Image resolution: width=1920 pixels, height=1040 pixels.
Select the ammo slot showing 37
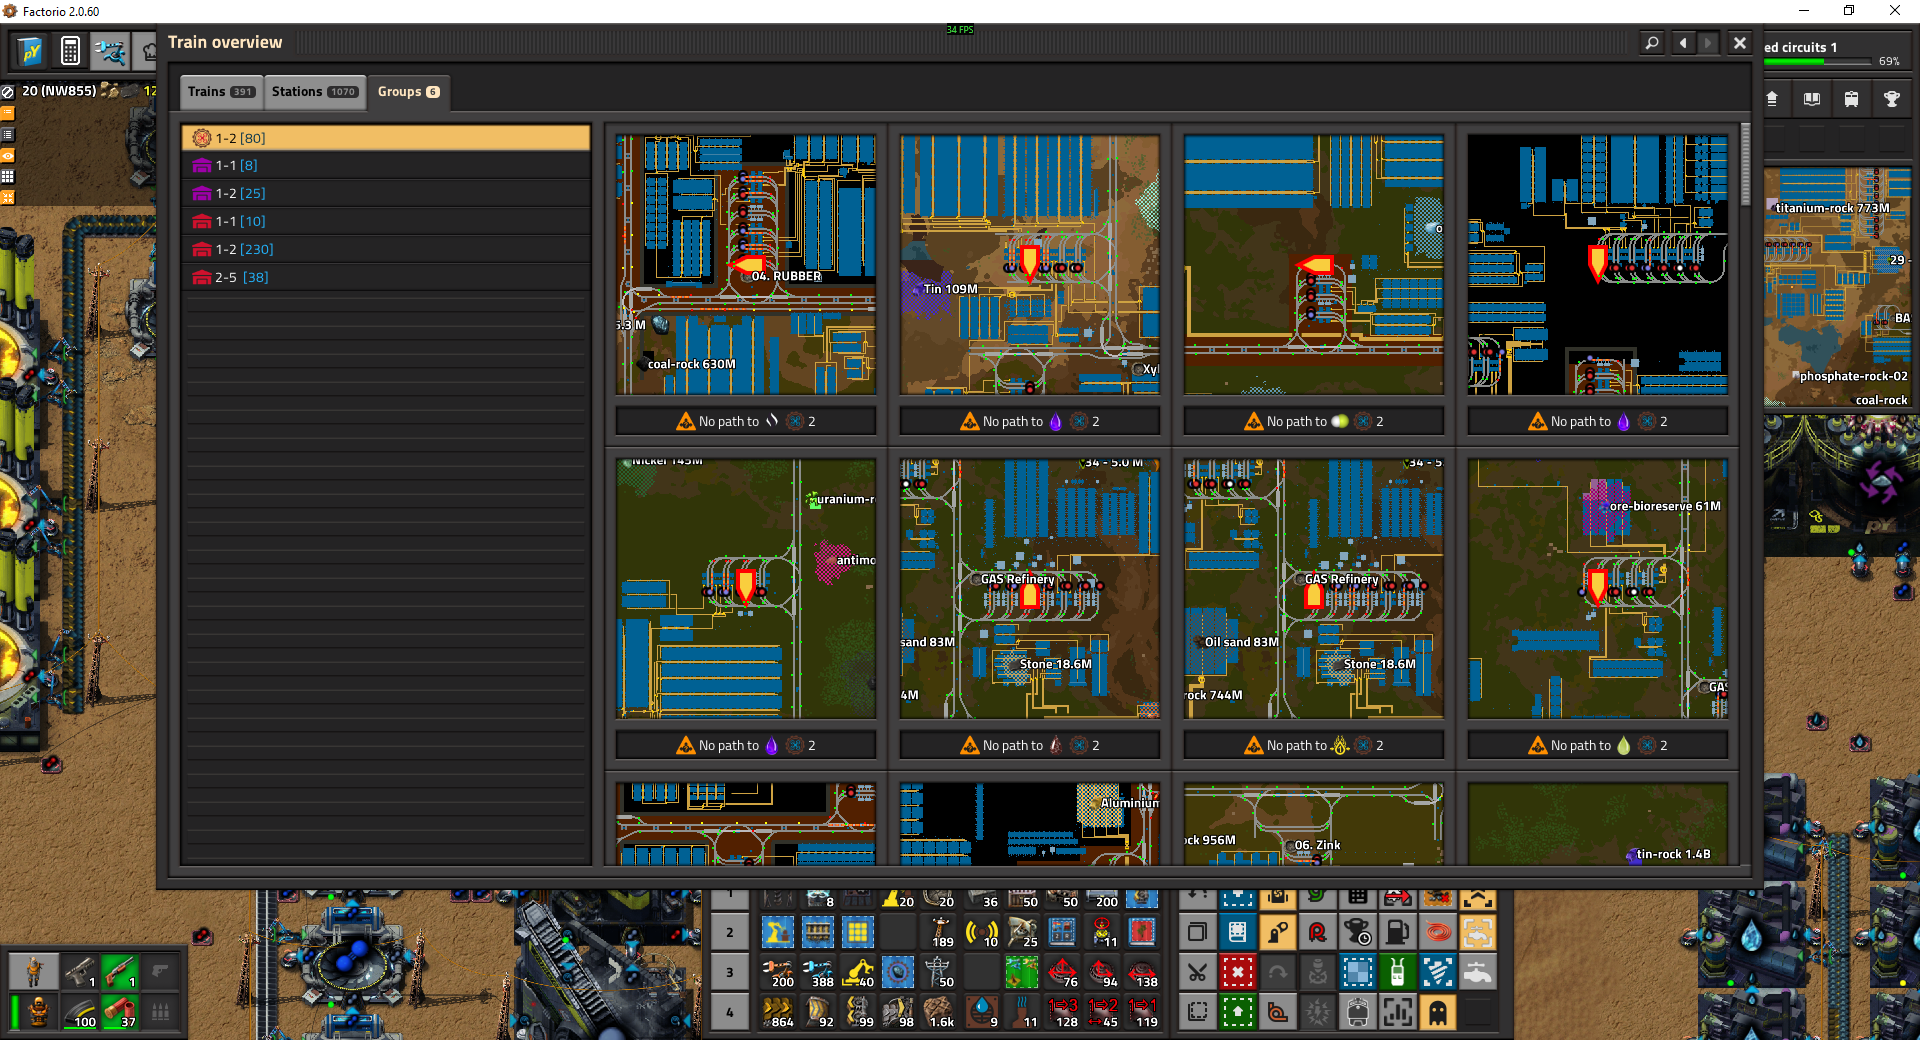click(x=119, y=1012)
